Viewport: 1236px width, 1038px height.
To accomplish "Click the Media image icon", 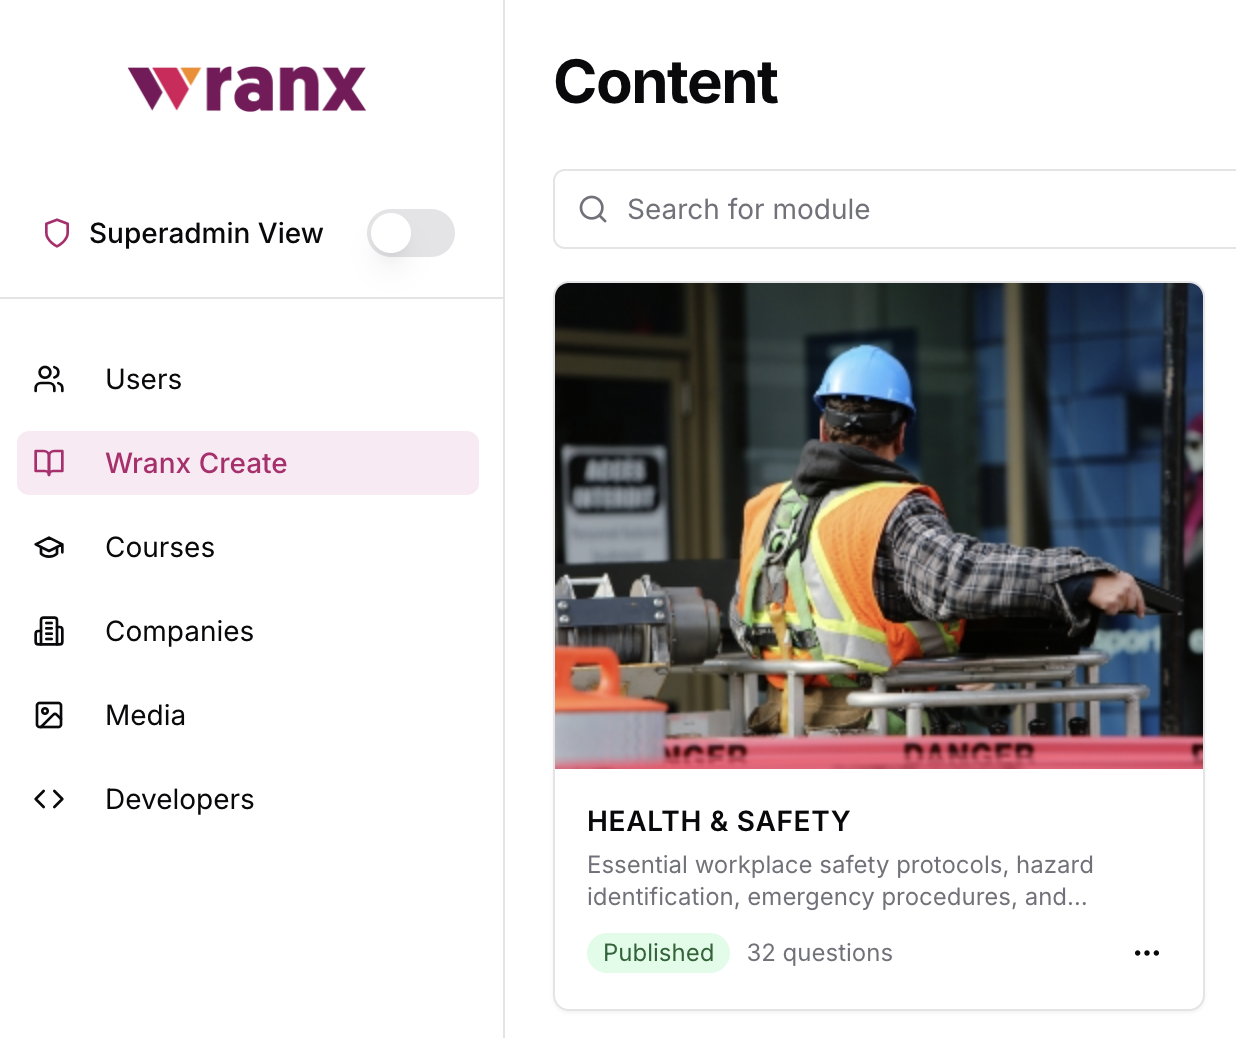I will pos(49,715).
